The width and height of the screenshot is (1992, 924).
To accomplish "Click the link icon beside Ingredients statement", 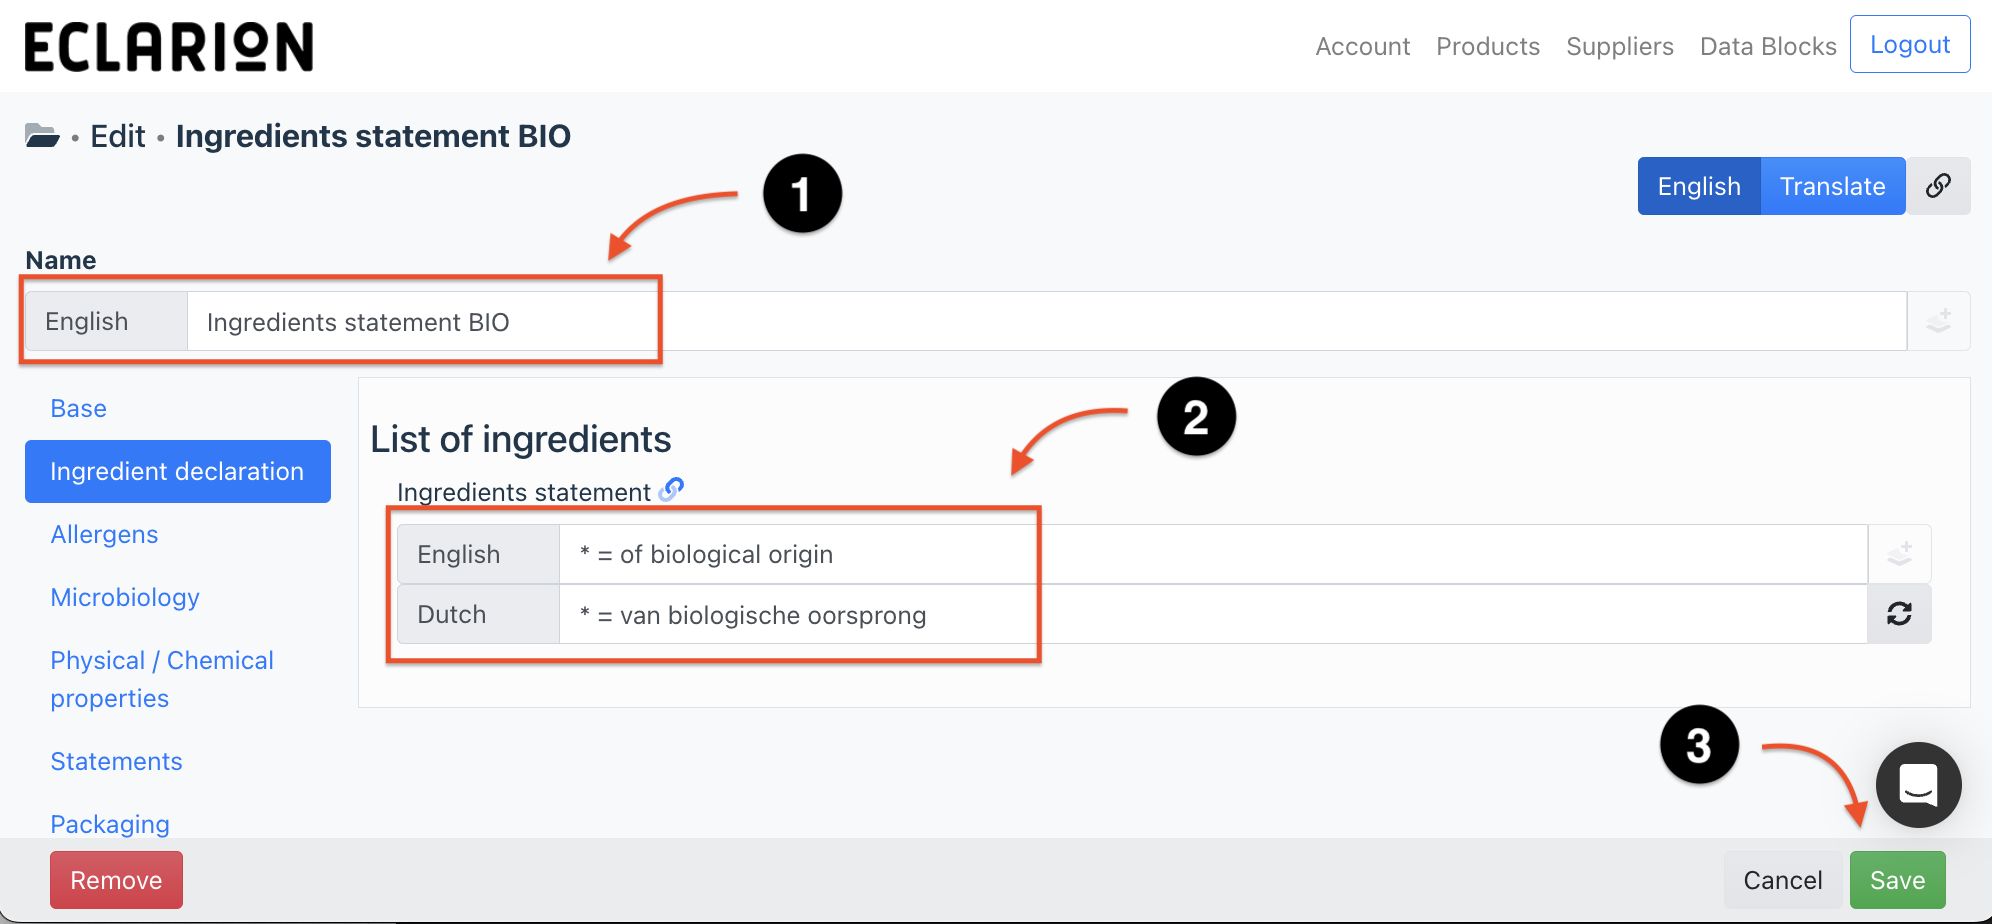I will (671, 490).
